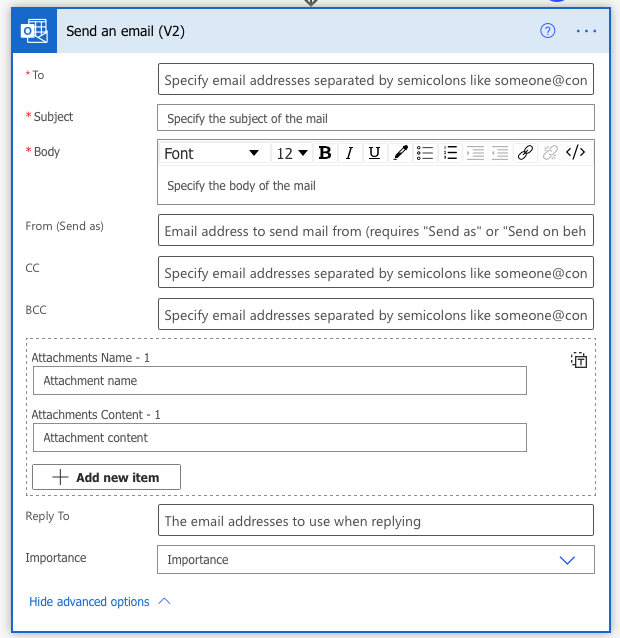620x638 pixels.
Task: Toggle italic formatting in body toolbar
Action: [349, 153]
